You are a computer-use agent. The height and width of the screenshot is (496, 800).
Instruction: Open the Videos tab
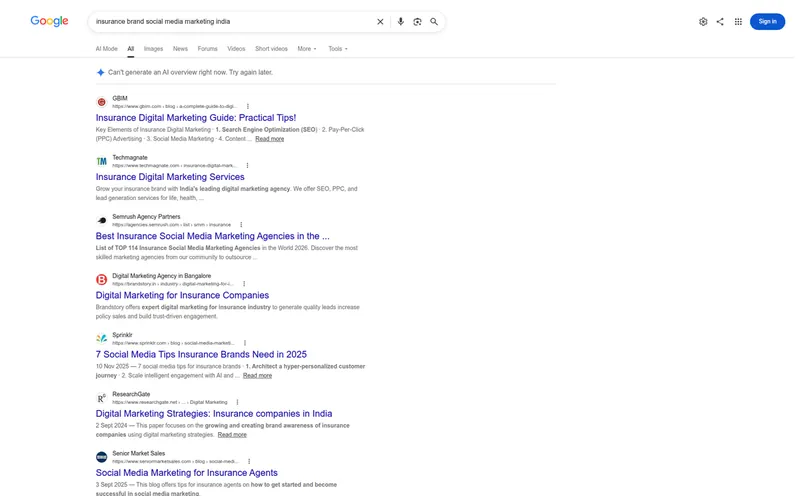(x=236, y=49)
